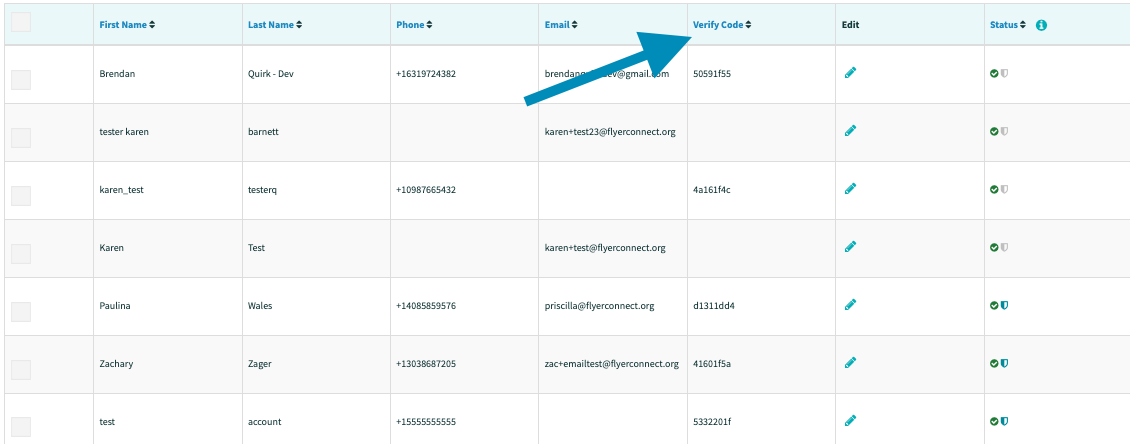The width and height of the screenshot is (1130, 444).
Task: Click verify code 5332201f
Action: coord(712,421)
